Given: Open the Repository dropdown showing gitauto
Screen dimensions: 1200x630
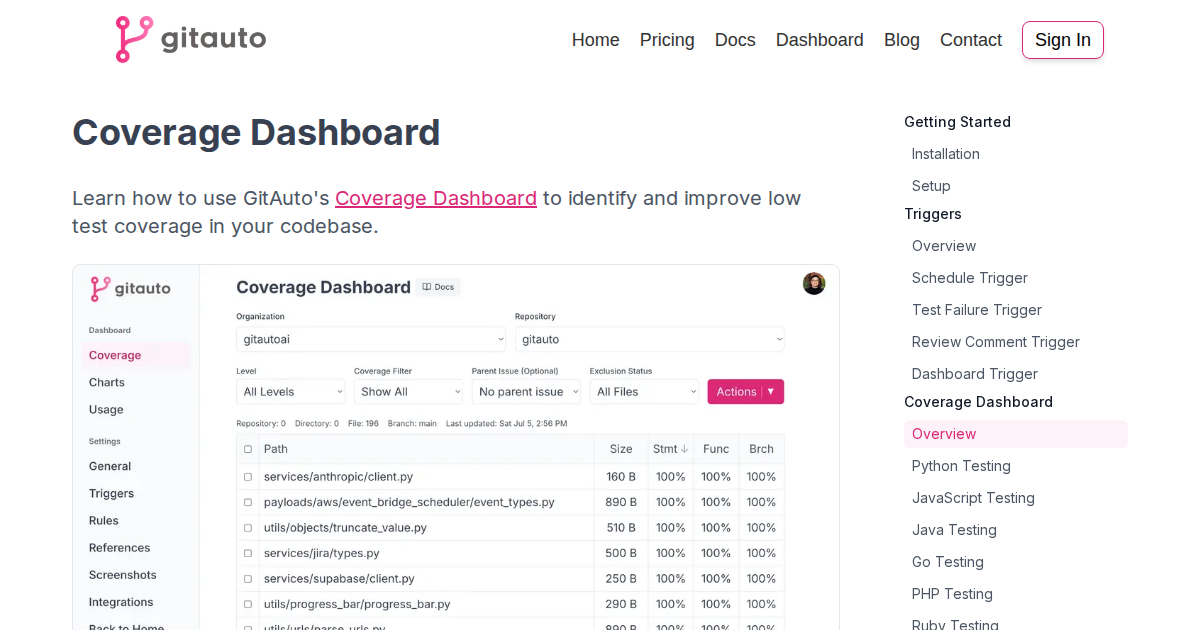Looking at the screenshot, I should 650,339.
